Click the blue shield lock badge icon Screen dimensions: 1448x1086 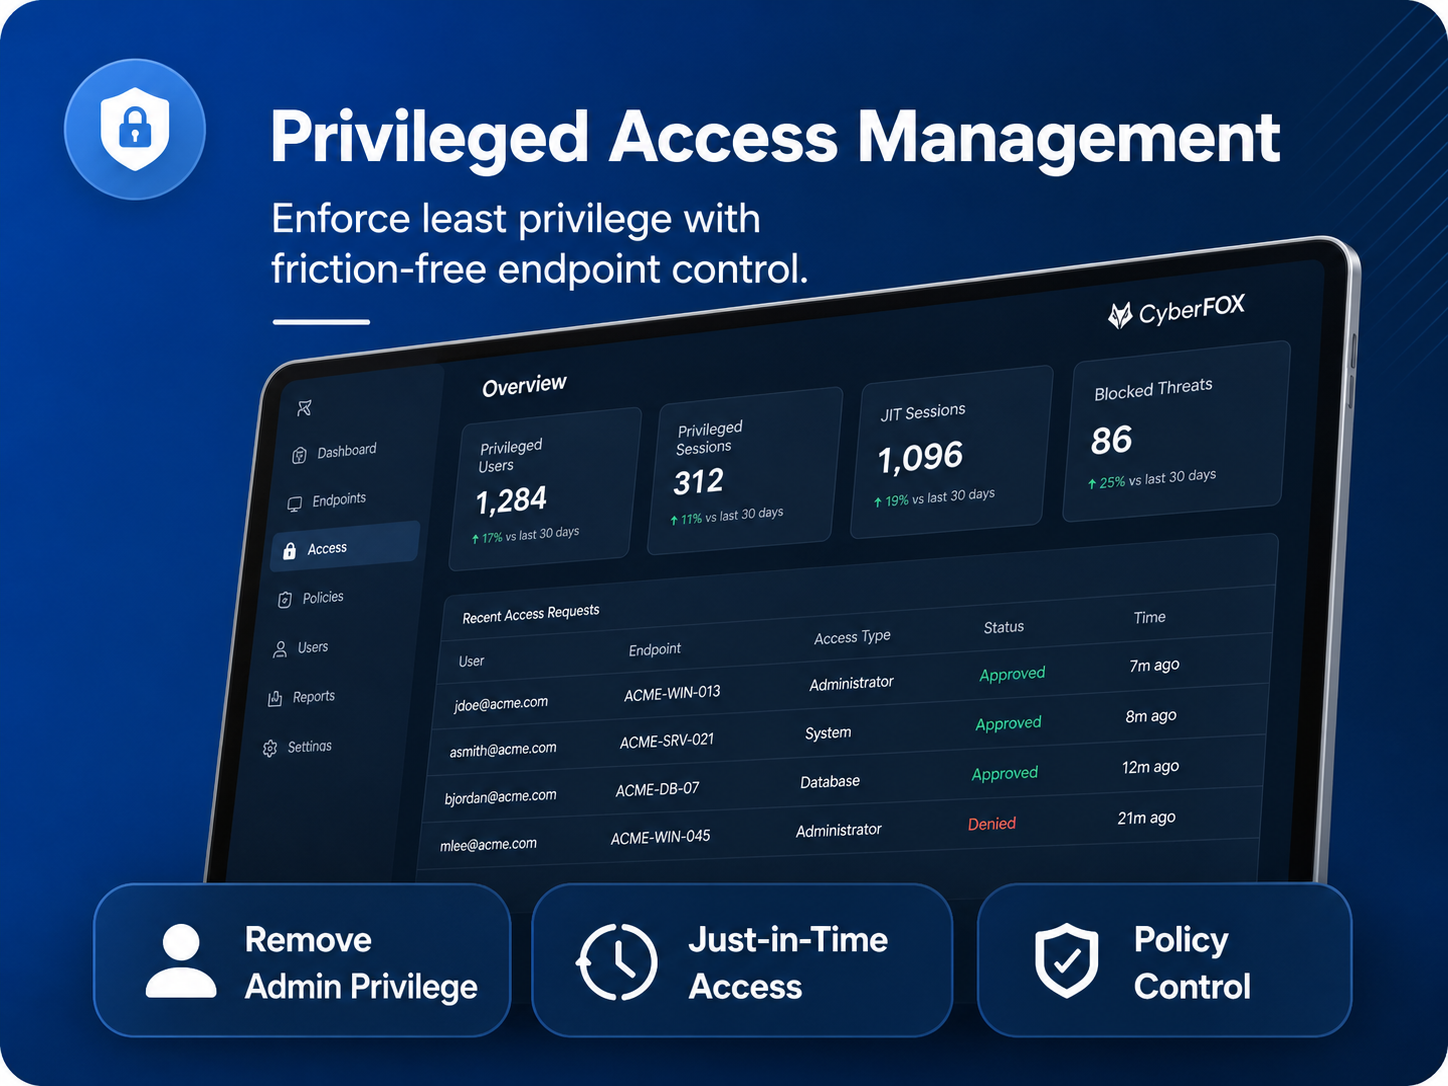pyautogui.click(x=135, y=129)
